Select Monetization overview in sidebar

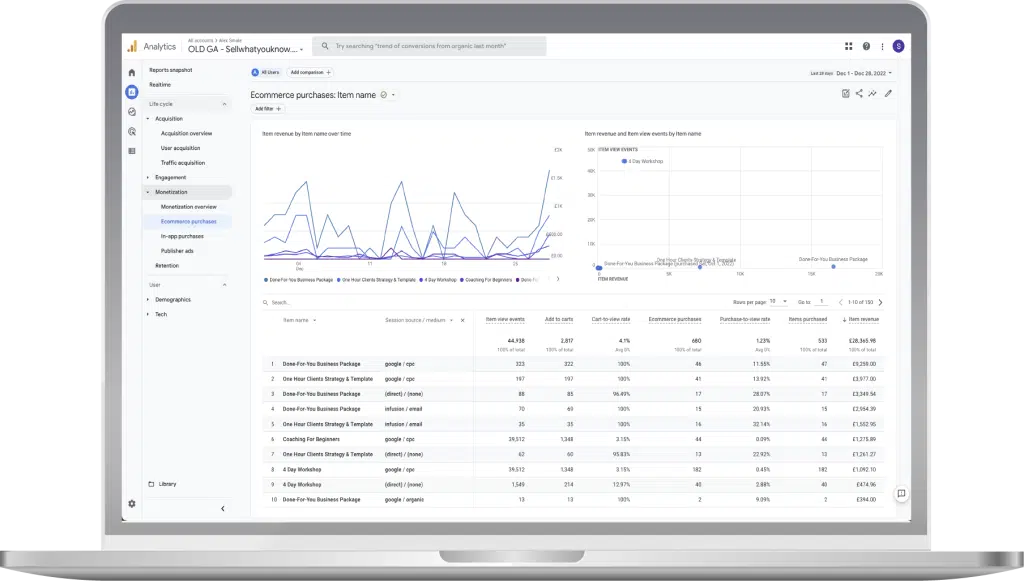(188, 207)
